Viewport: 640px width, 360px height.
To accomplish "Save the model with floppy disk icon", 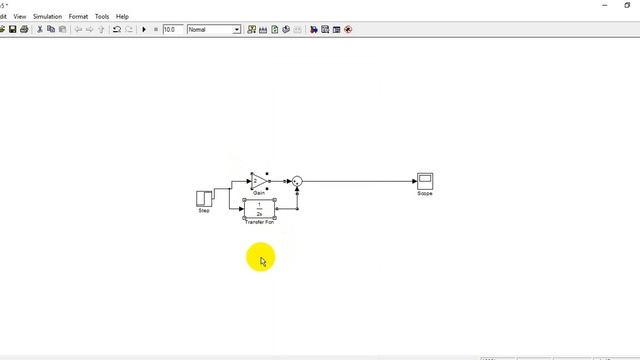I will pos(13,29).
